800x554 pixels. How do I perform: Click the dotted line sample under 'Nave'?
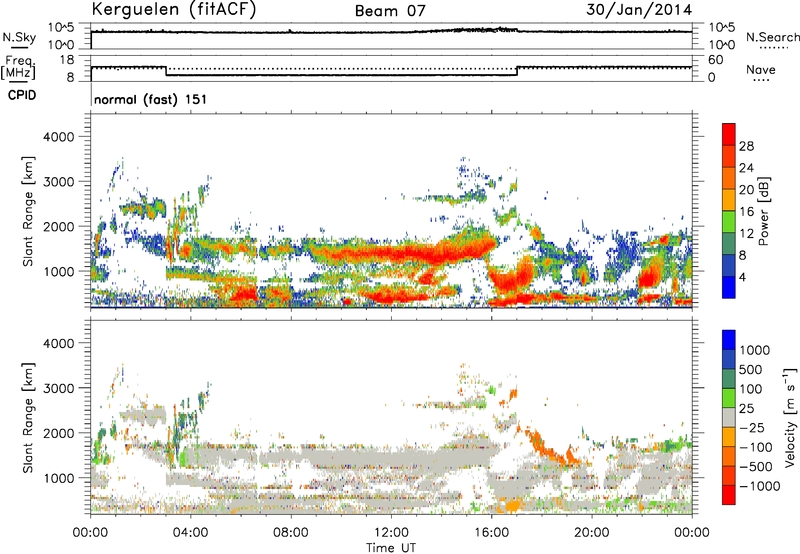(x=761, y=81)
